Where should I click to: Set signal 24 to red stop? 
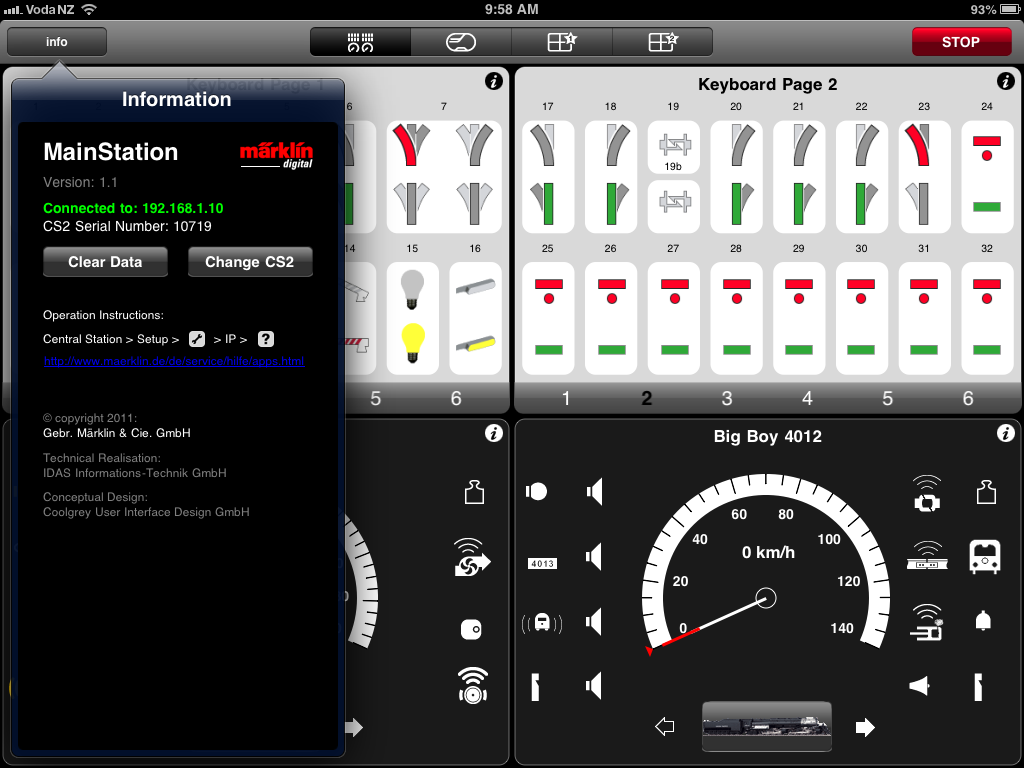987,148
